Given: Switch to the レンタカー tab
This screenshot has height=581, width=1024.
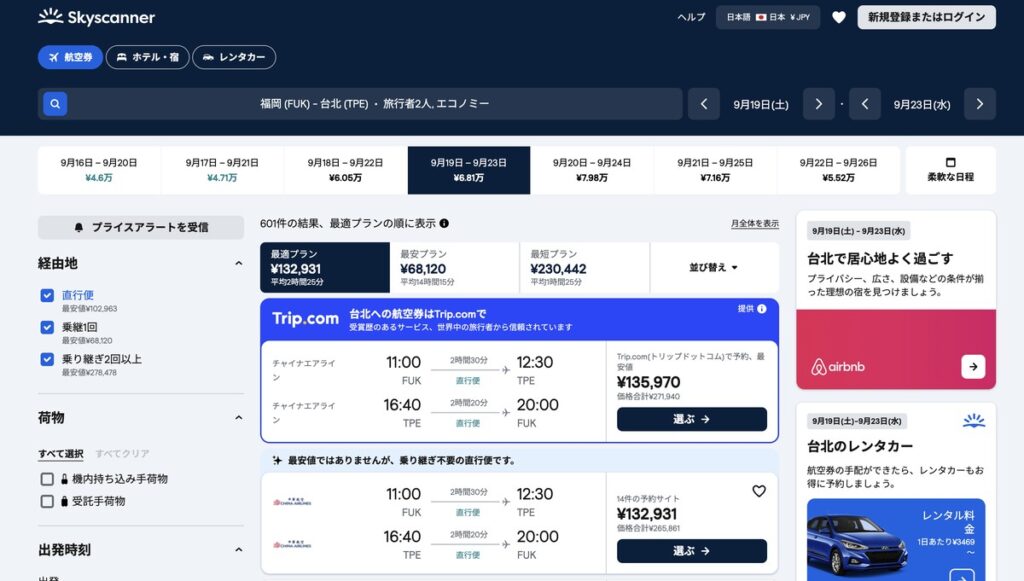Looking at the screenshot, I should pyautogui.click(x=234, y=57).
